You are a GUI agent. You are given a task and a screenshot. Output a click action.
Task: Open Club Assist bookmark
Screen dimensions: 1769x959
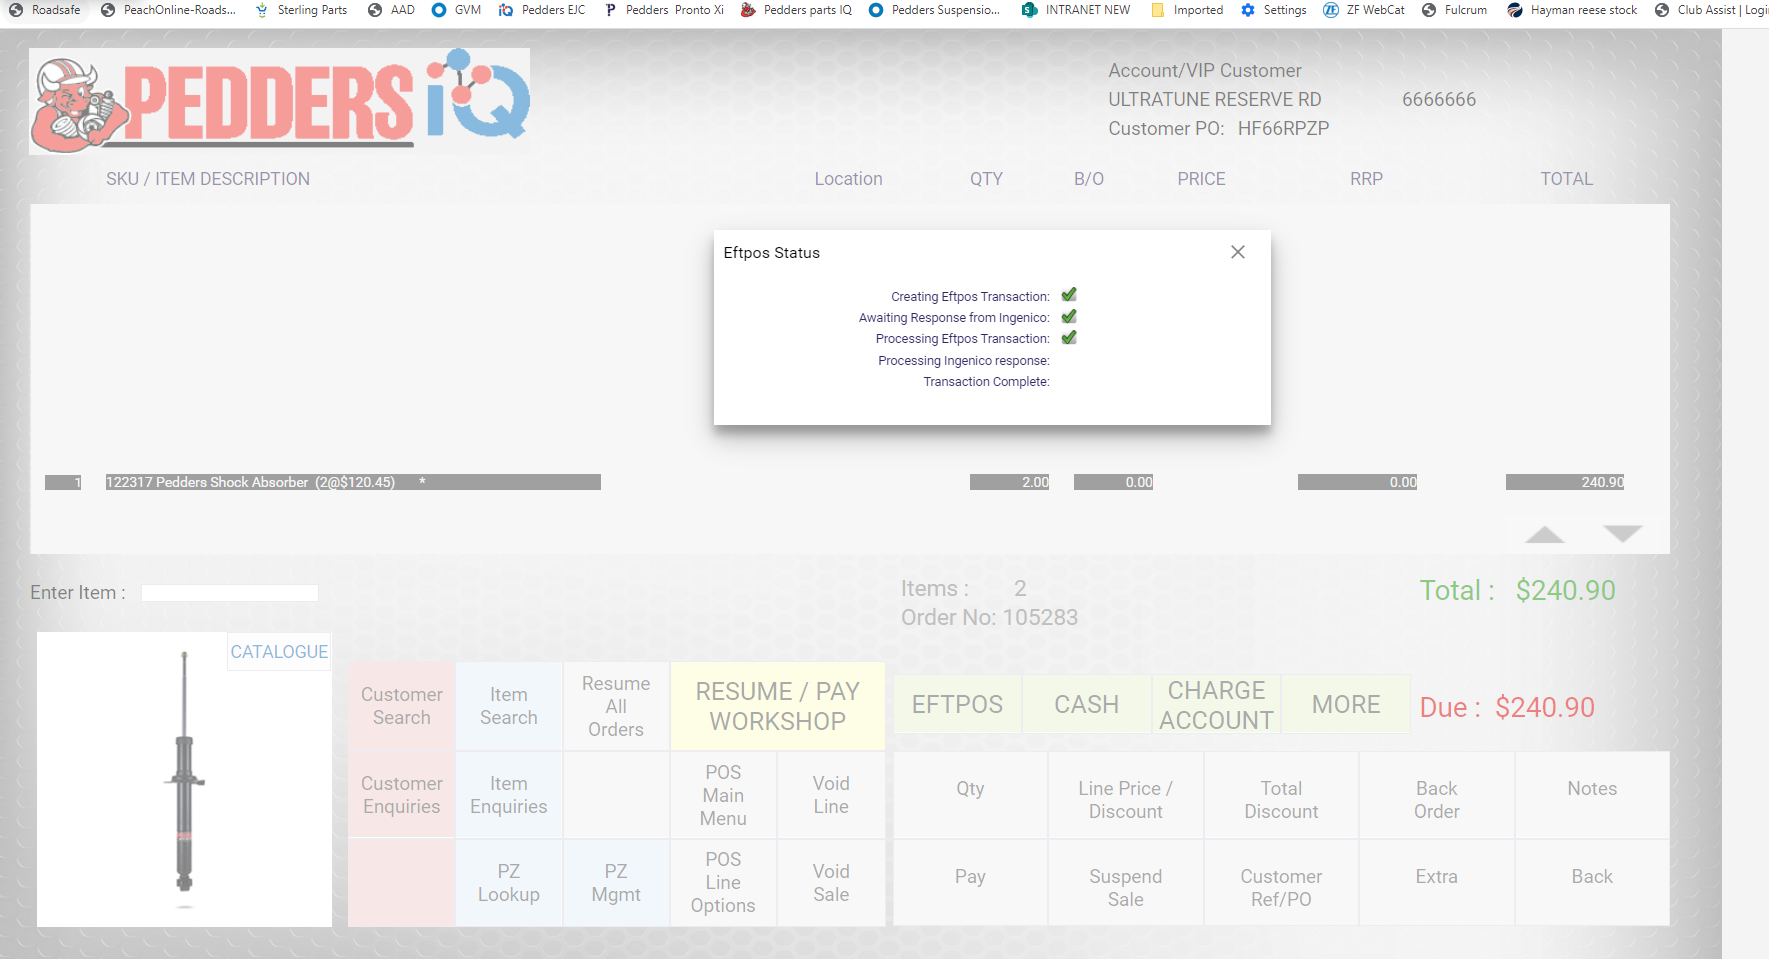pos(1711,10)
